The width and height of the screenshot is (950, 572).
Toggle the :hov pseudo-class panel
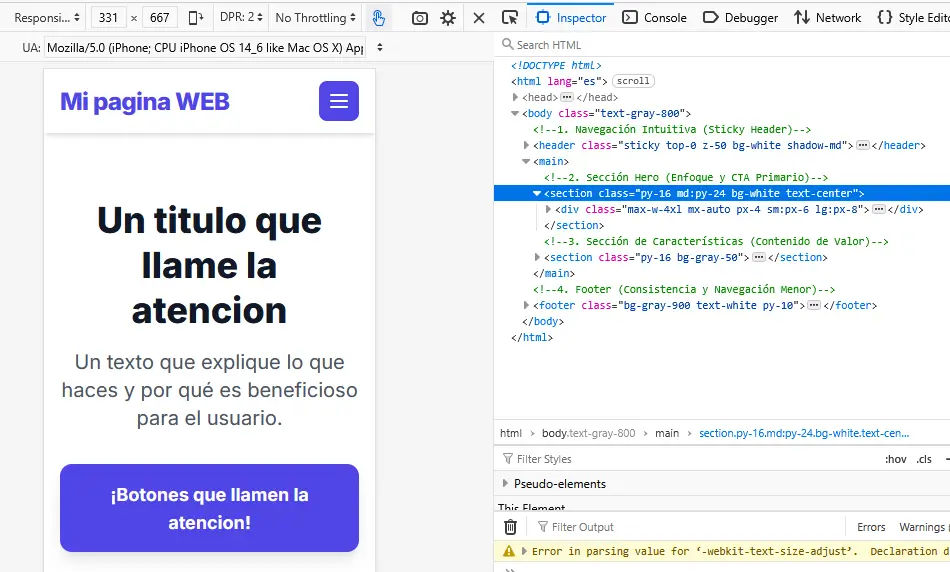click(895, 459)
